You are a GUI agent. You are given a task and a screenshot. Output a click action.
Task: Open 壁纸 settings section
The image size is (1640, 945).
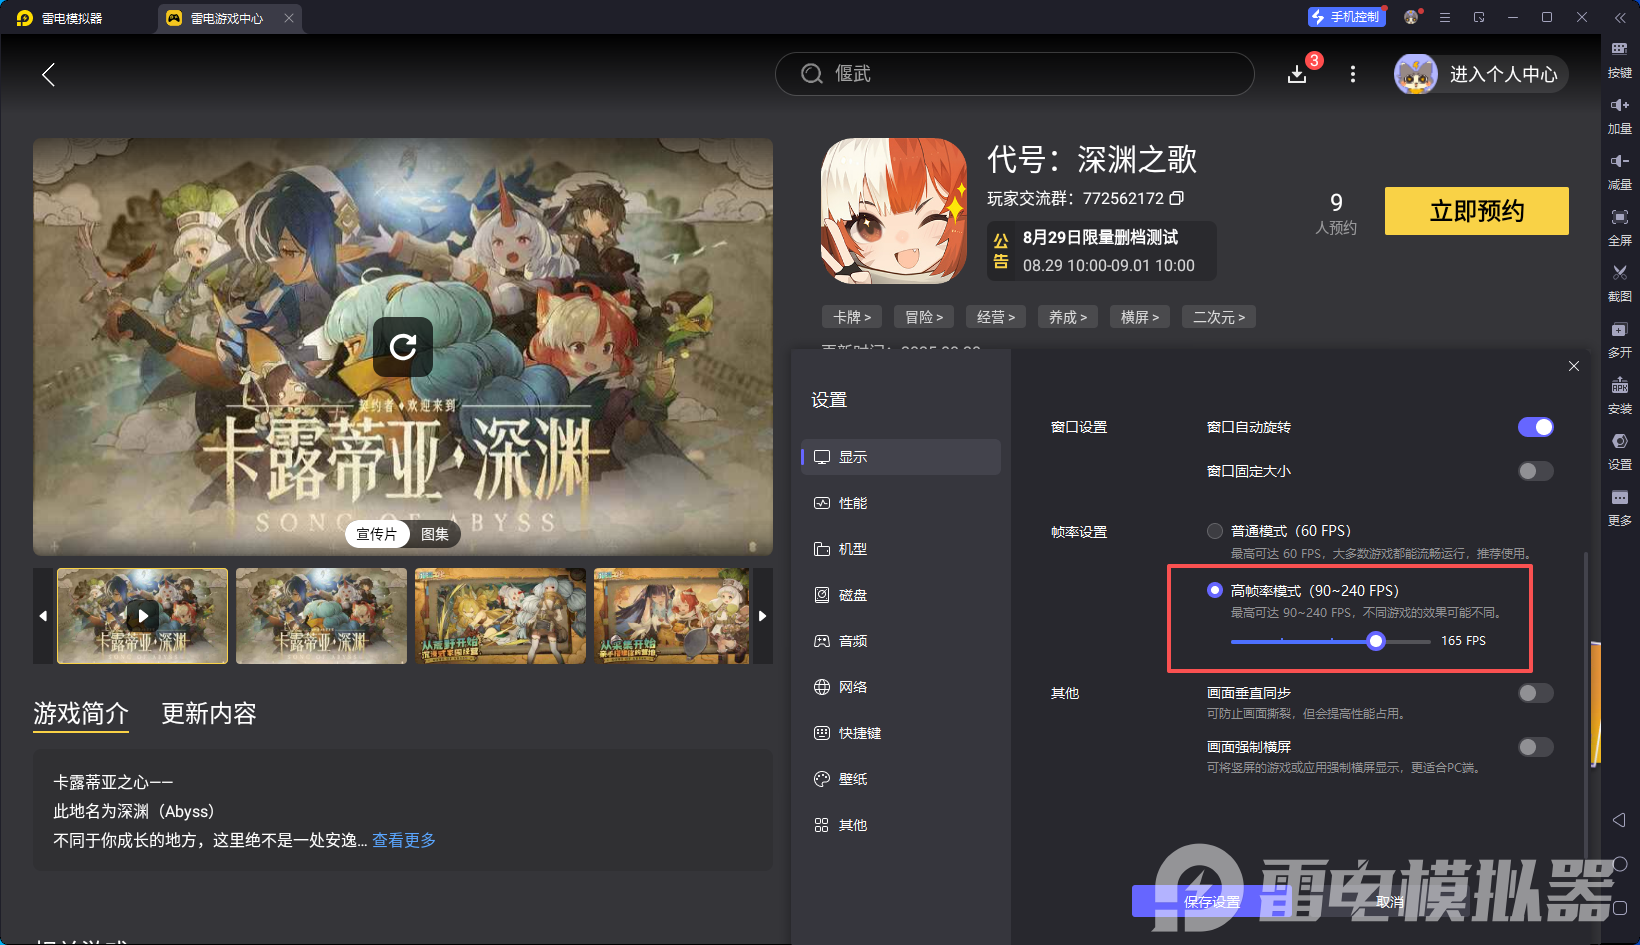tap(901, 779)
